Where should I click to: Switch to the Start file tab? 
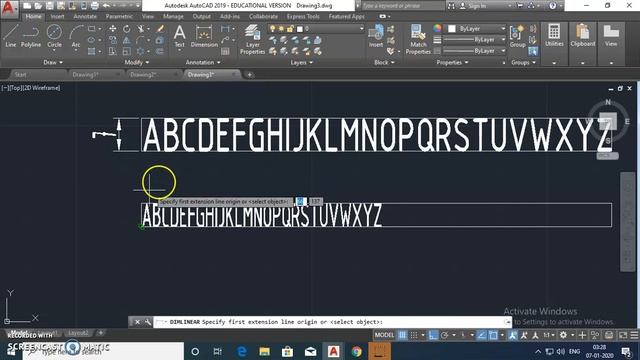20,75
